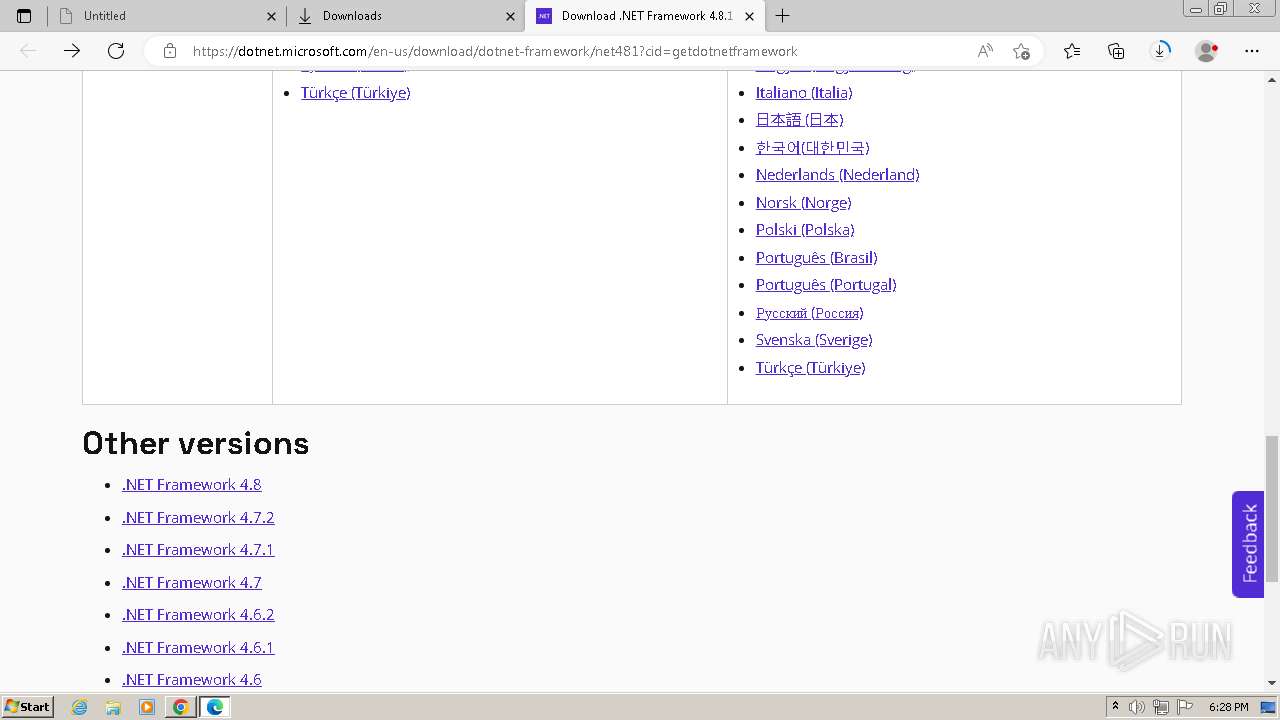The width and height of the screenshot is (1280, 720).
Task: Open the Svenska (Sverige) language pack
Action: click(x=813, y=340)
